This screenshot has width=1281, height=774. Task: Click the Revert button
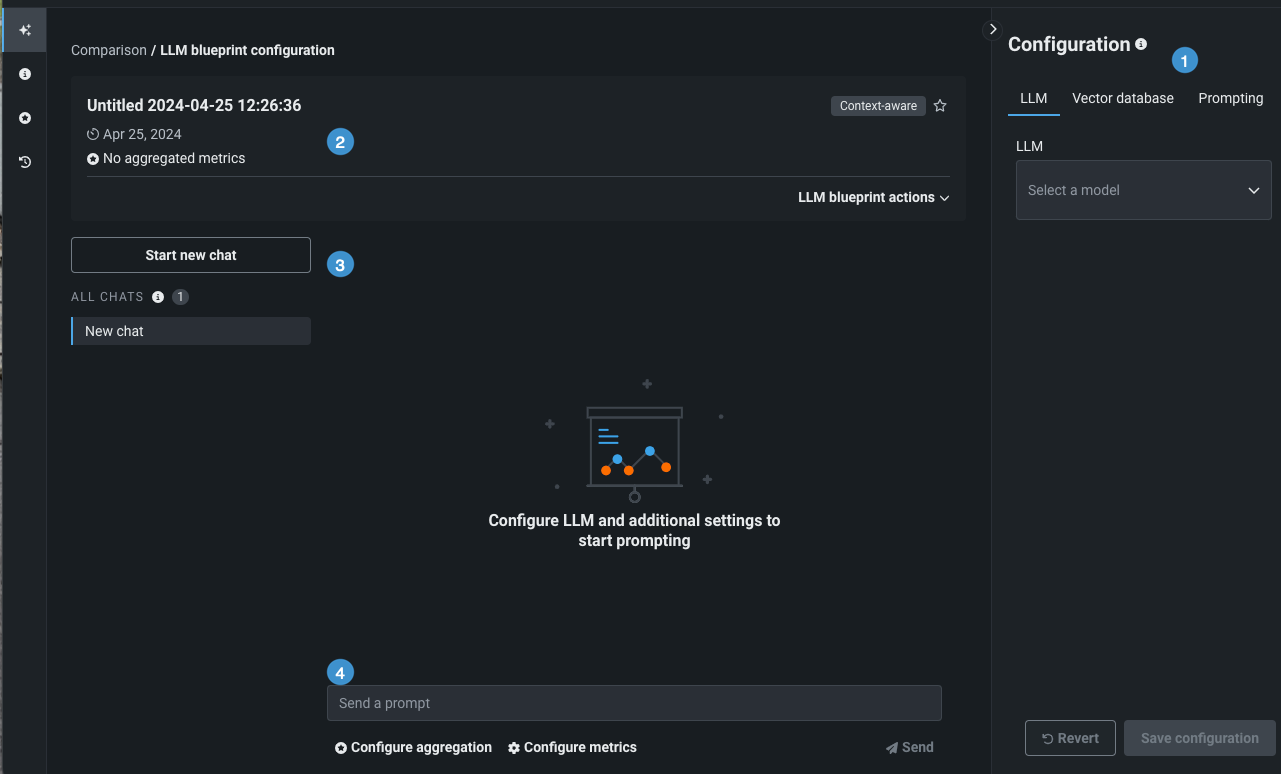pos(1070,738)
